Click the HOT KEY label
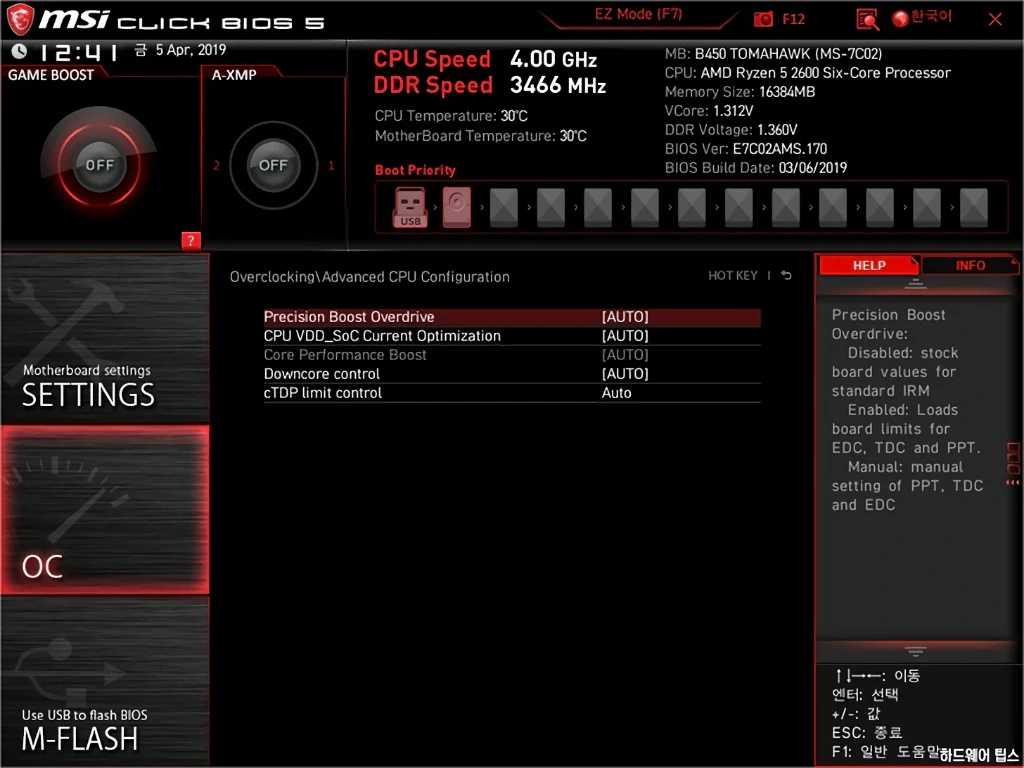 (733, 276)
